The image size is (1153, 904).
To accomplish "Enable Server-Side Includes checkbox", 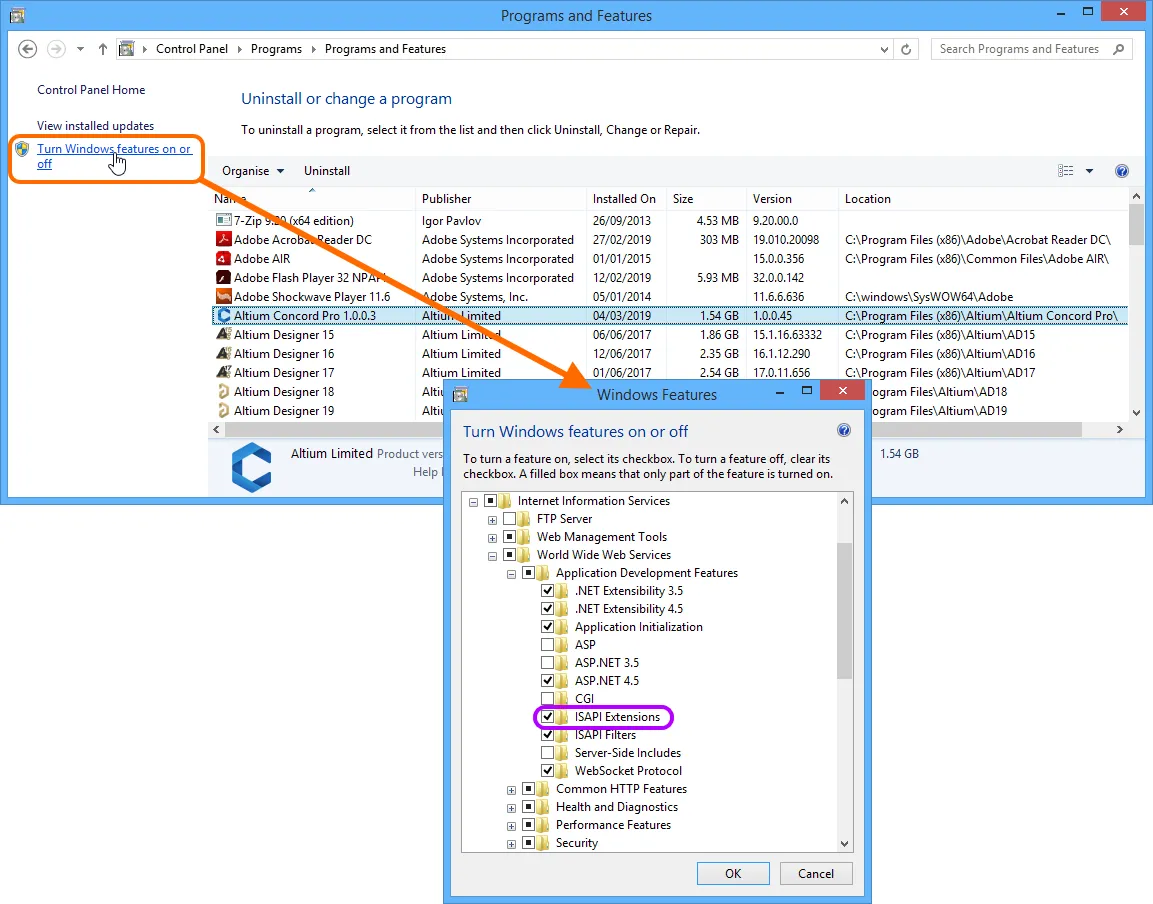I will click(x=547, y=752).
